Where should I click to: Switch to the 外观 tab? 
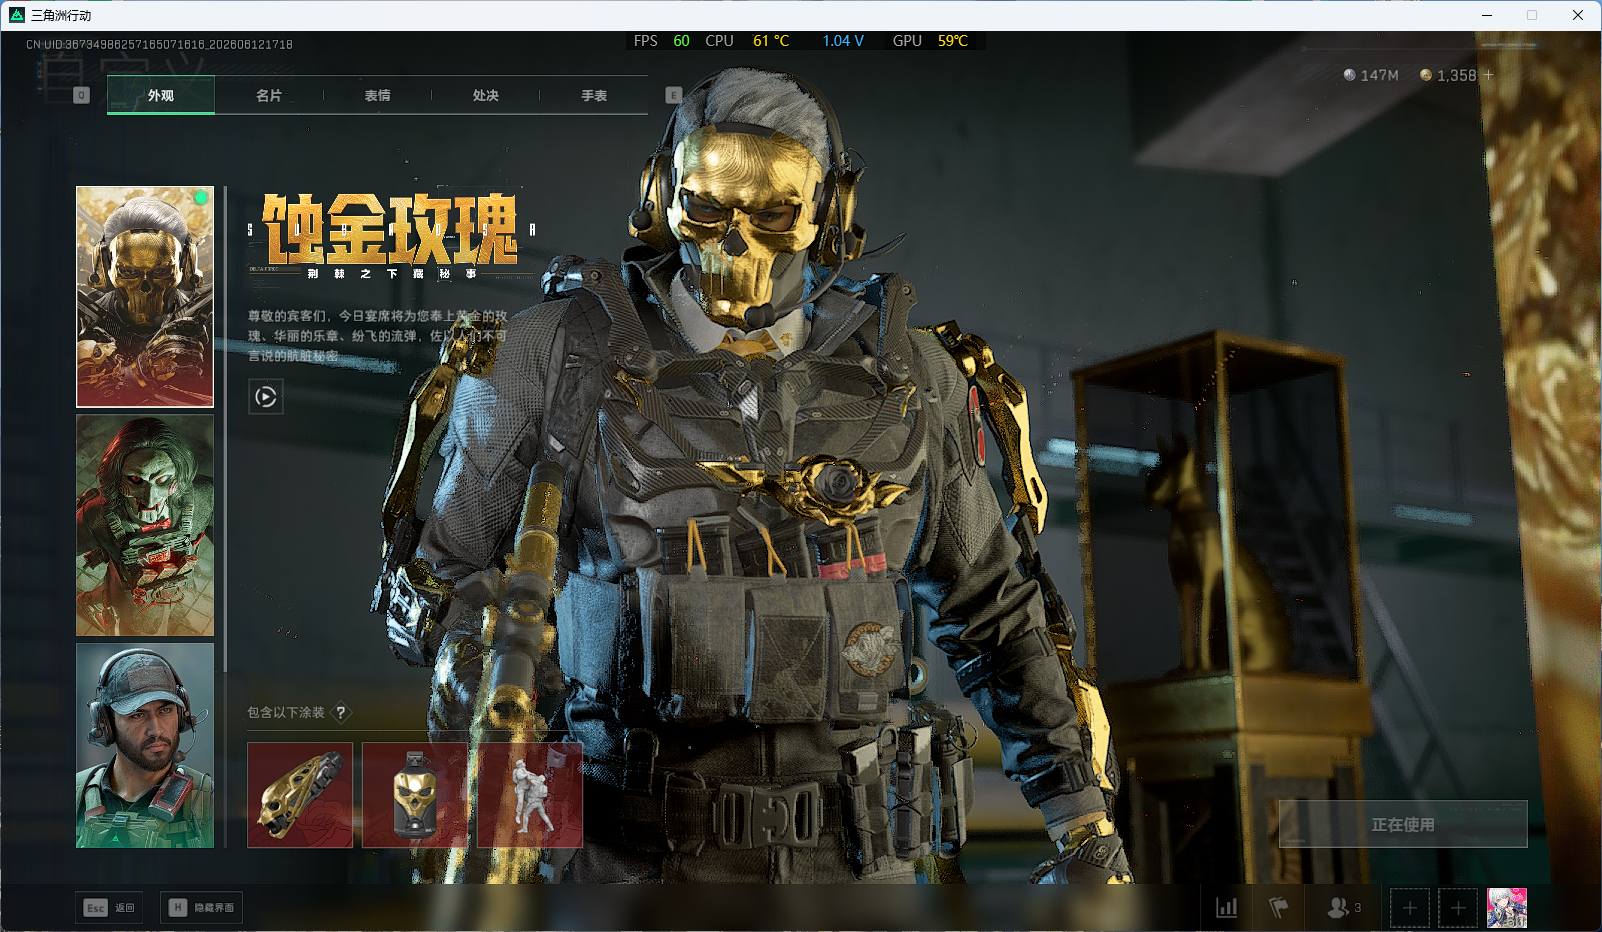(x=161, y=95)
